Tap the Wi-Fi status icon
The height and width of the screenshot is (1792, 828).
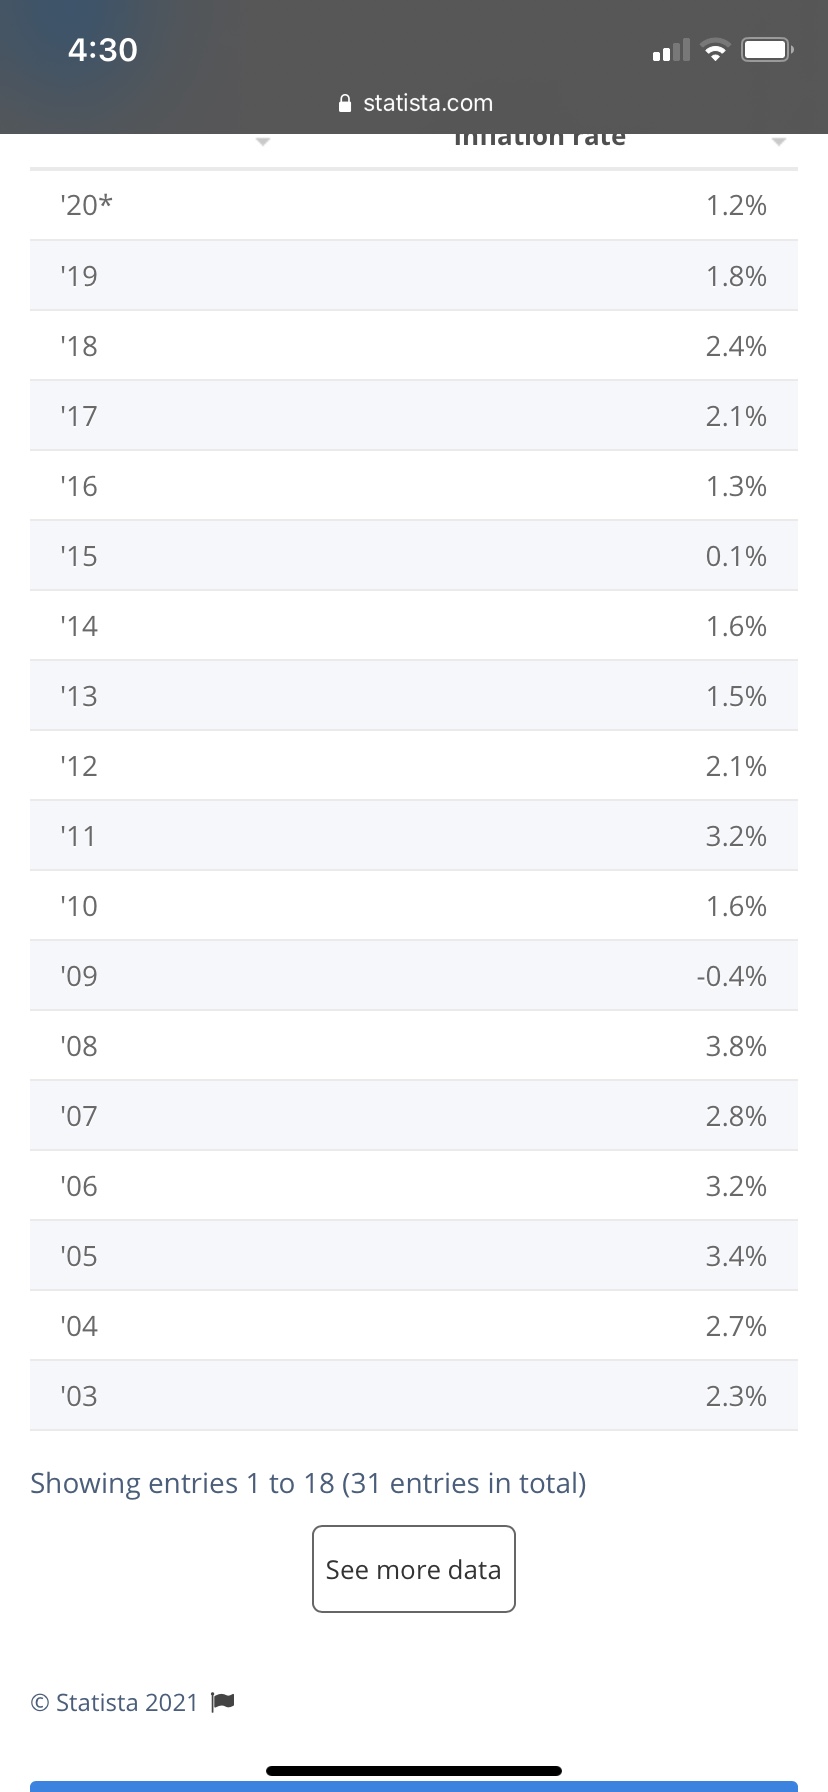[x=714, y=50]
